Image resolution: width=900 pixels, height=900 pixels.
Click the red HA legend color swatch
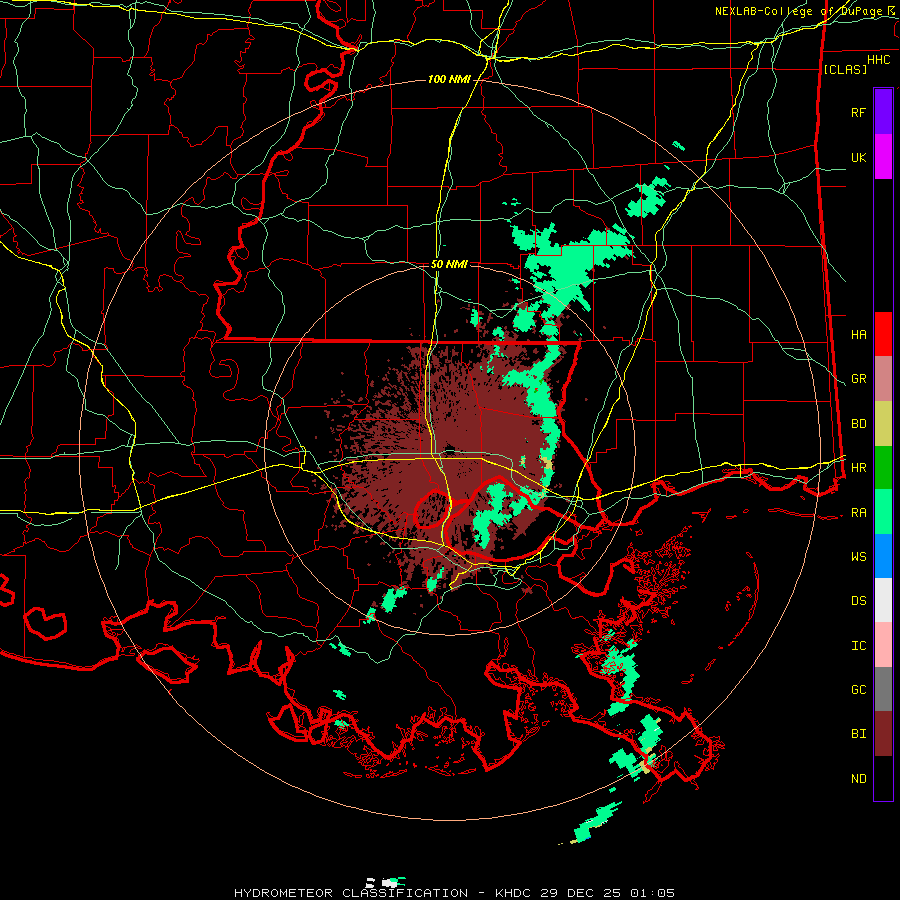(883, 334)
